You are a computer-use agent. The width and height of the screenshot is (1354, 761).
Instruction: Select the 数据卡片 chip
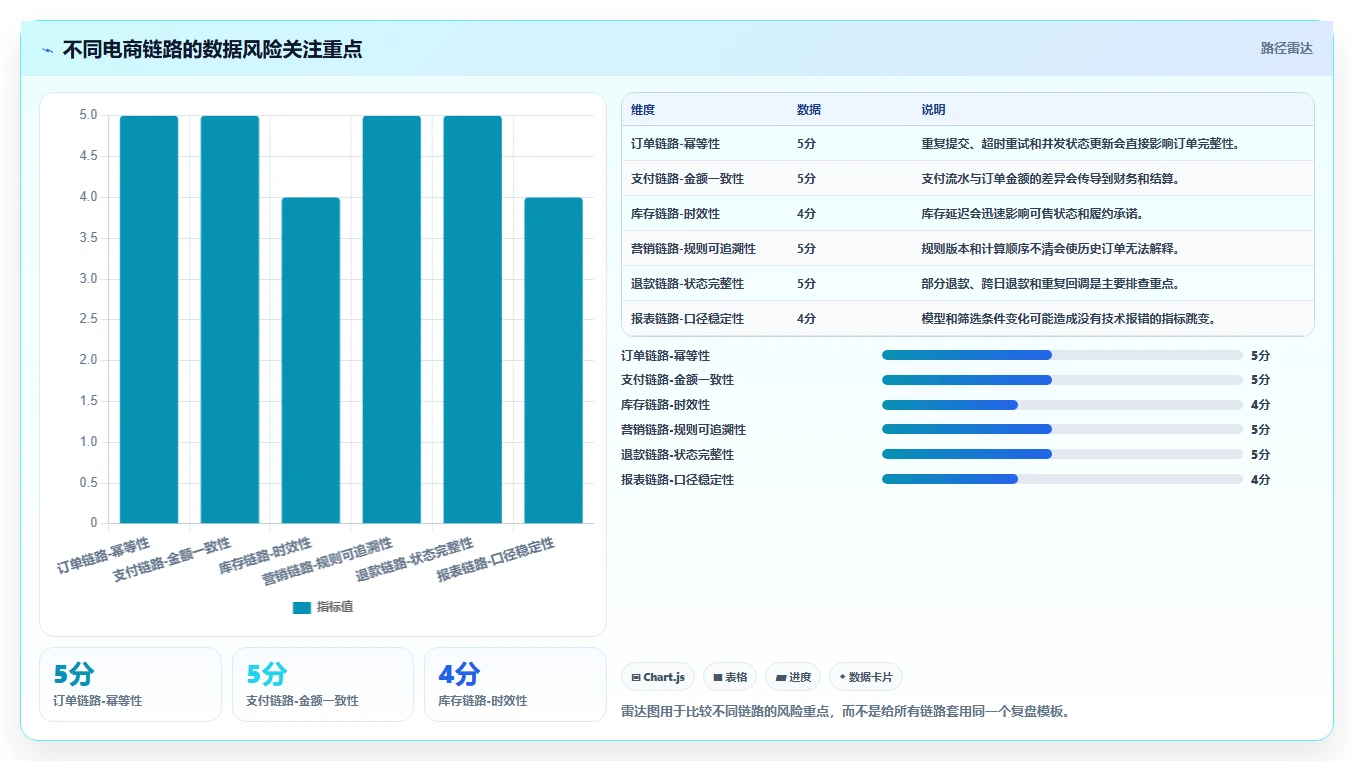point(866,677)
